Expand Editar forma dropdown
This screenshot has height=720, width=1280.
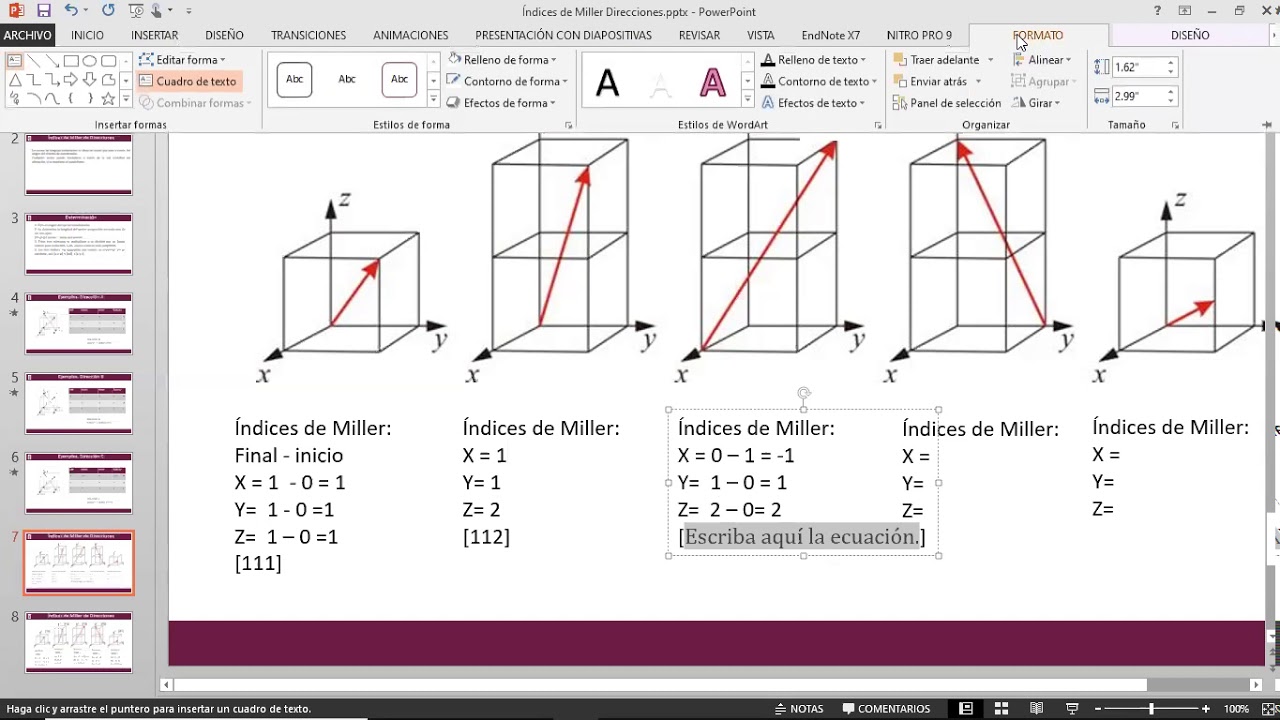click(x=223, y=60)
